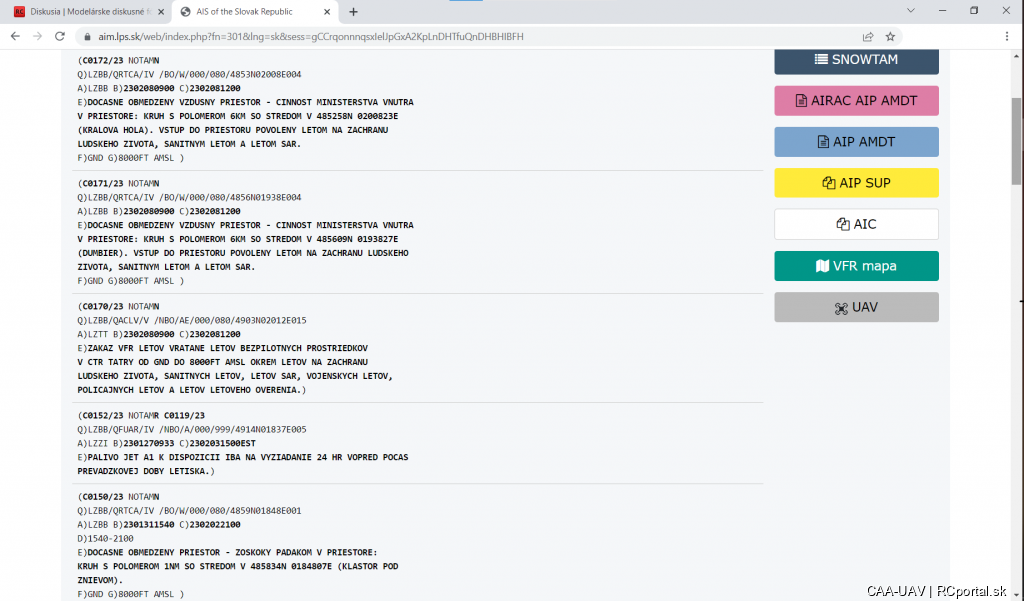
Task: Close the AIS of the Slovak Republic tab
Action: (x=327, y=12)
